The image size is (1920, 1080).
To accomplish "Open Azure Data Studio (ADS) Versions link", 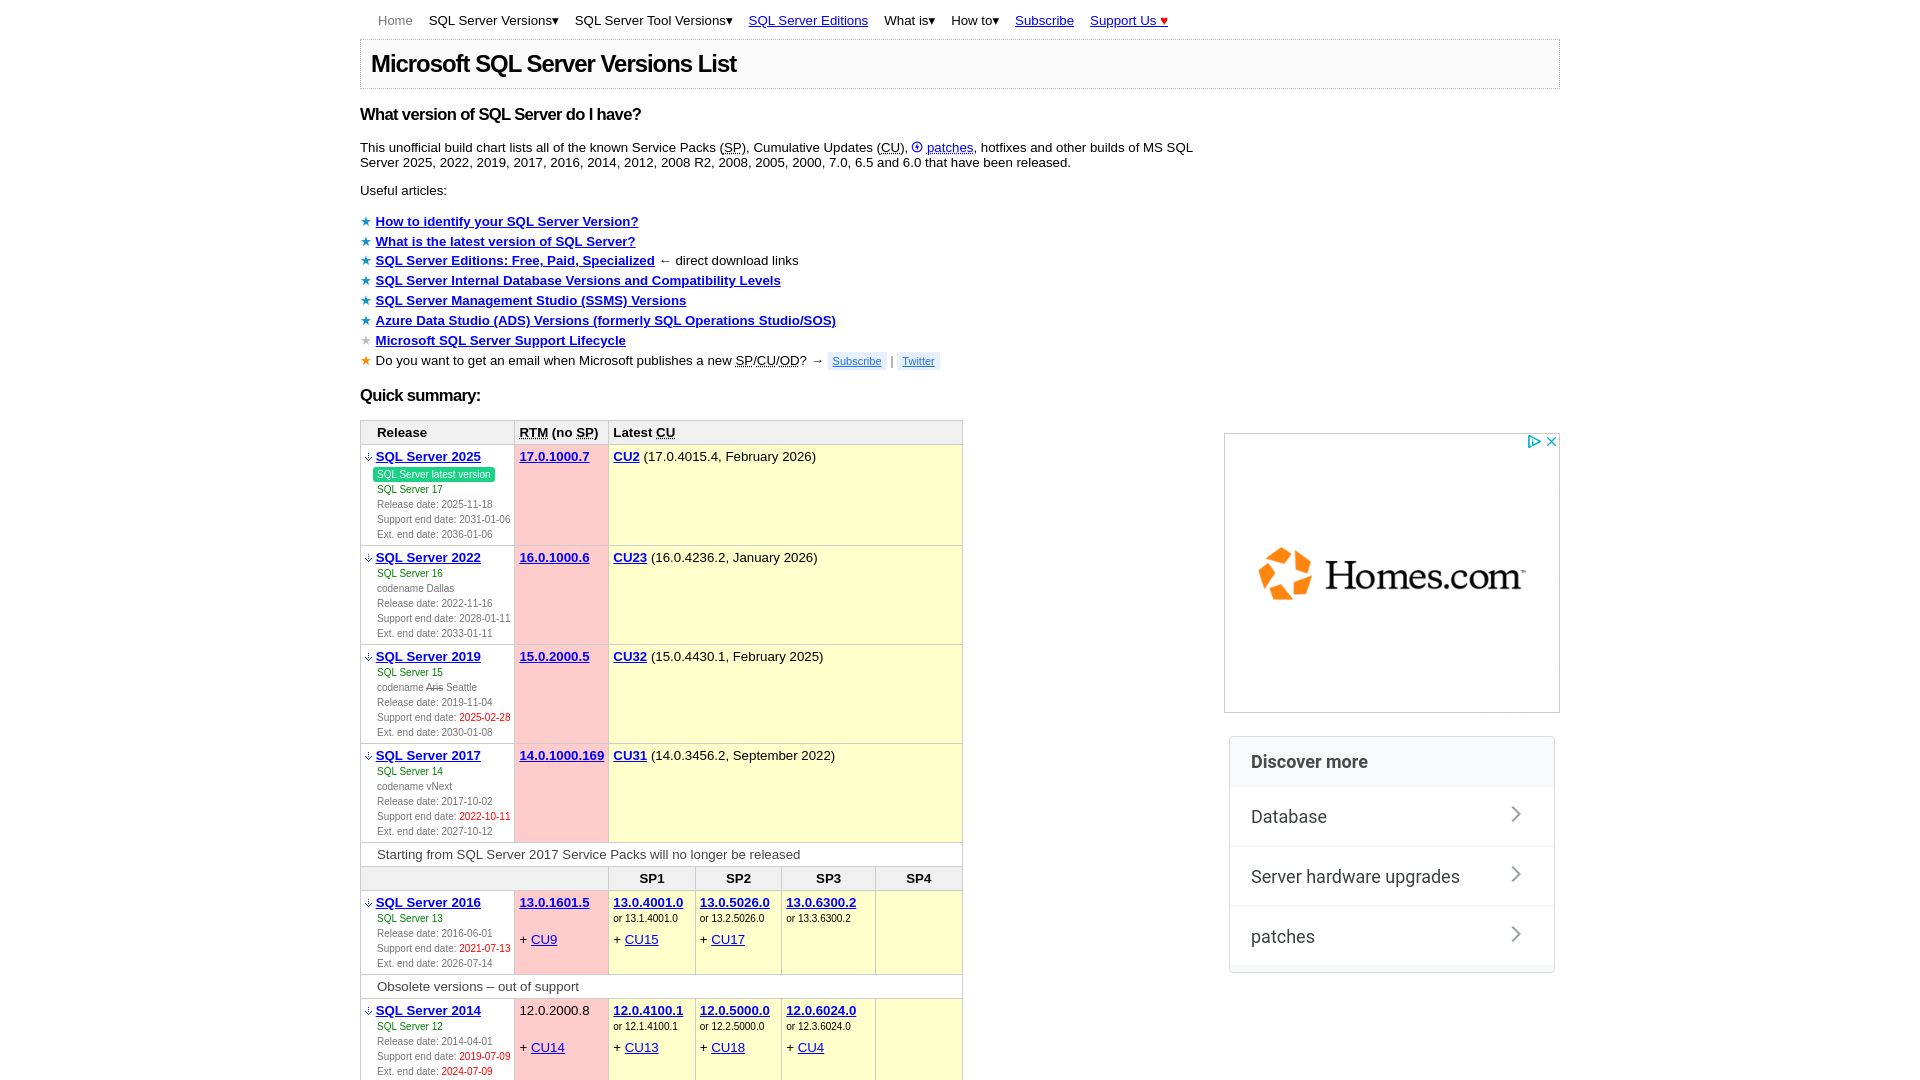I will point(606,321).
